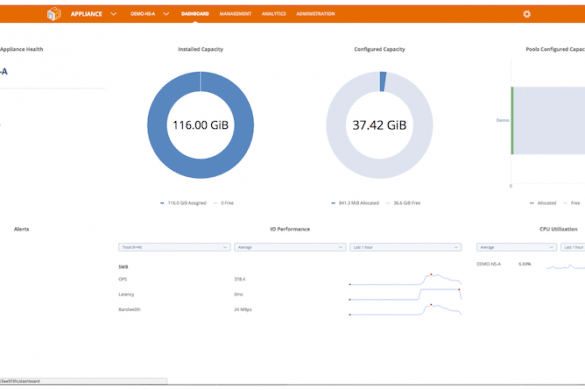Toggle the 0 Free legend entry
585x390 pixels.
click(224, 203)
